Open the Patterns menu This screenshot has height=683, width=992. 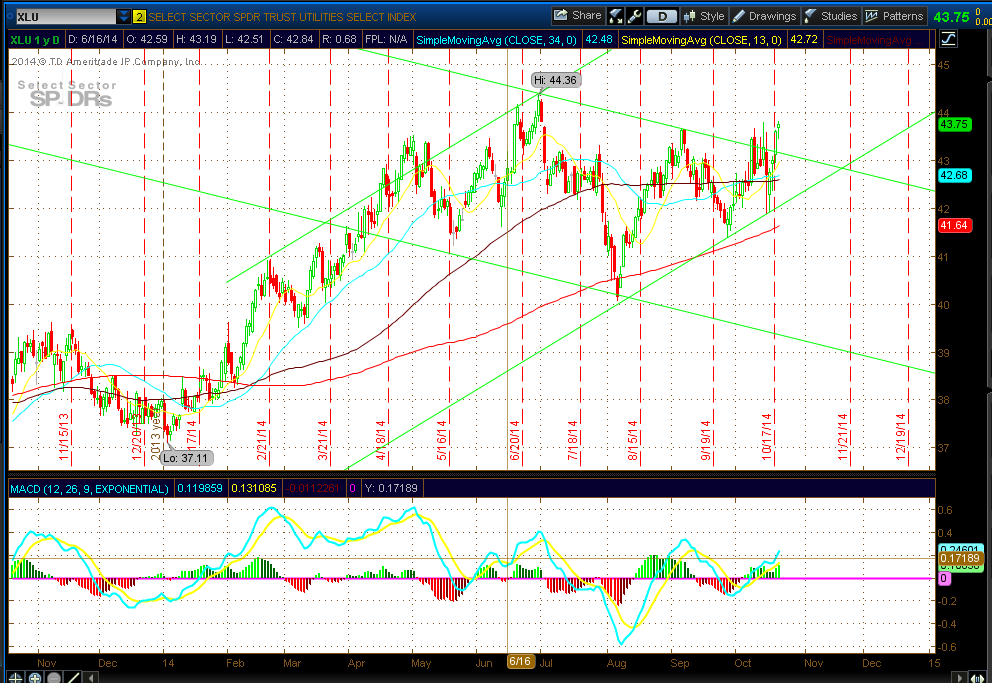coord(894,16)
